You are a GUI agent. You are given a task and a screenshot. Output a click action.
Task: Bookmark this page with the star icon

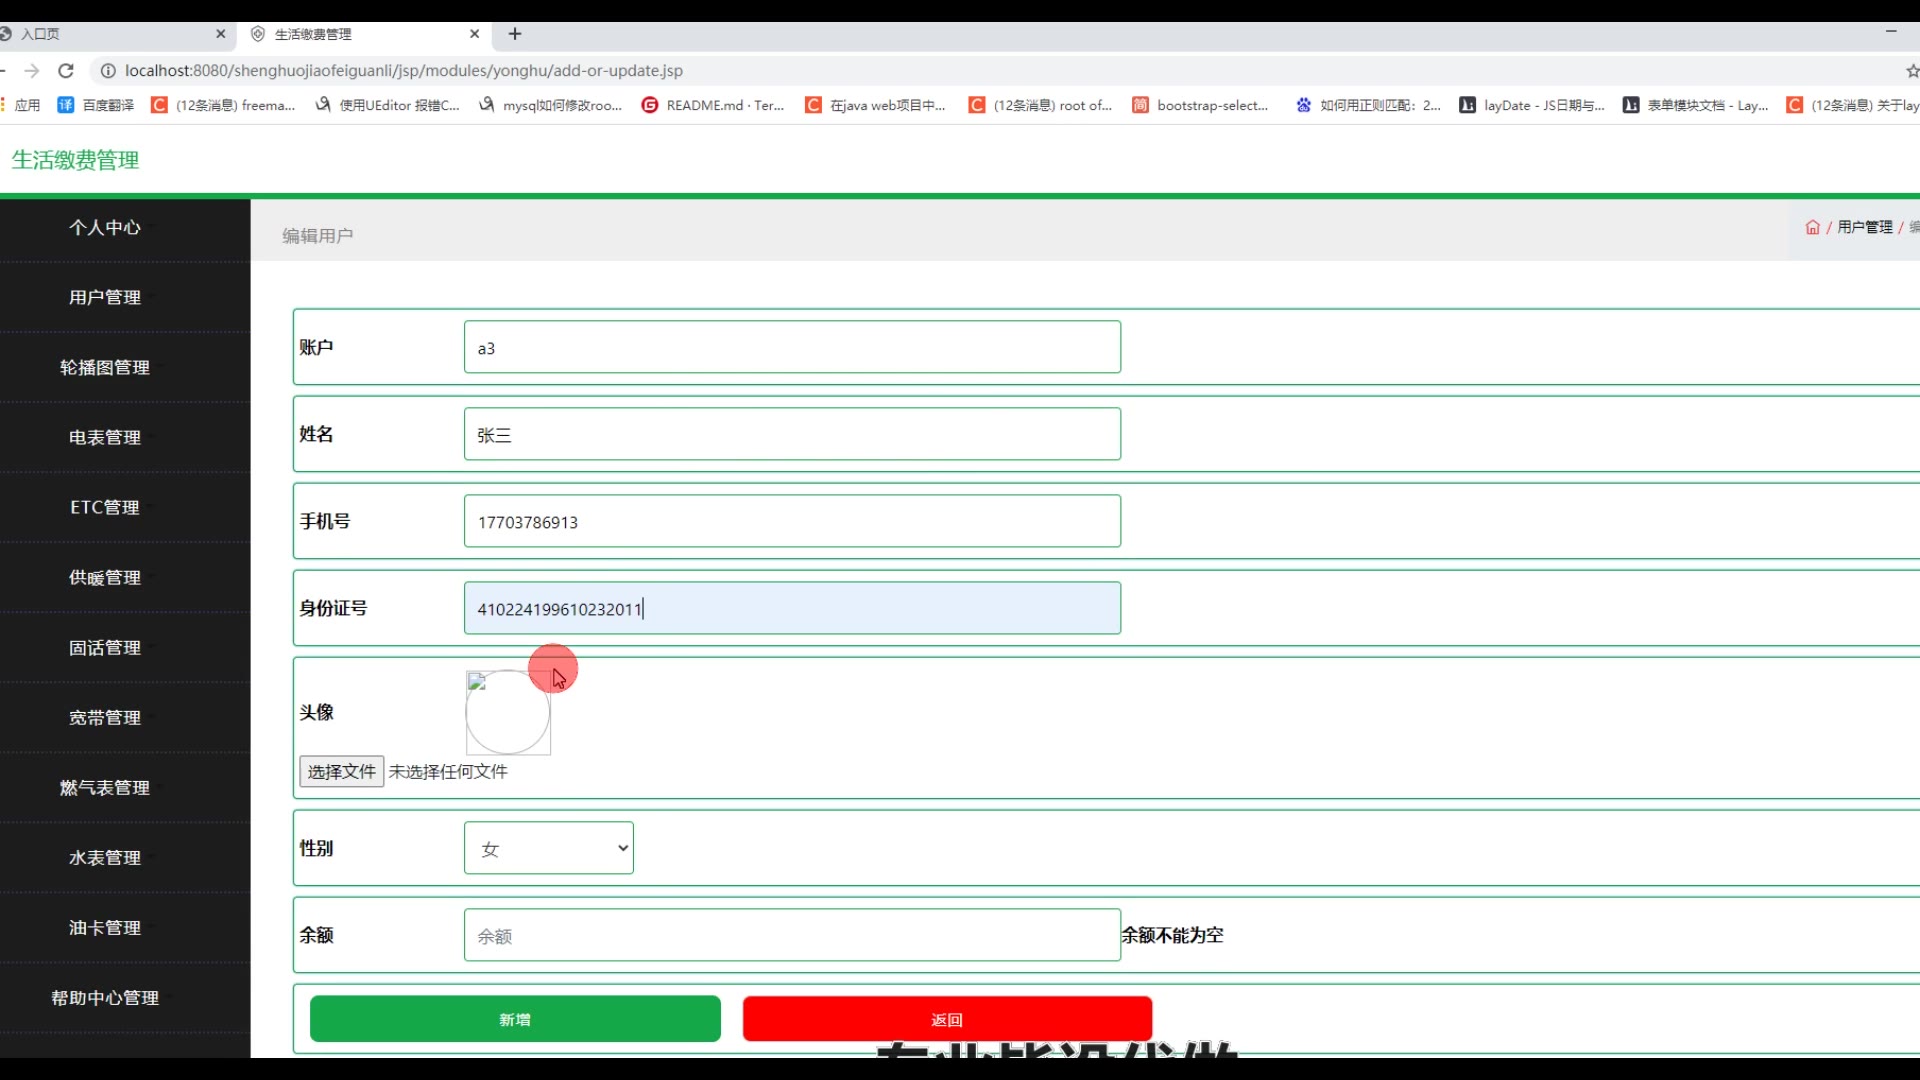click(1911, 71)
